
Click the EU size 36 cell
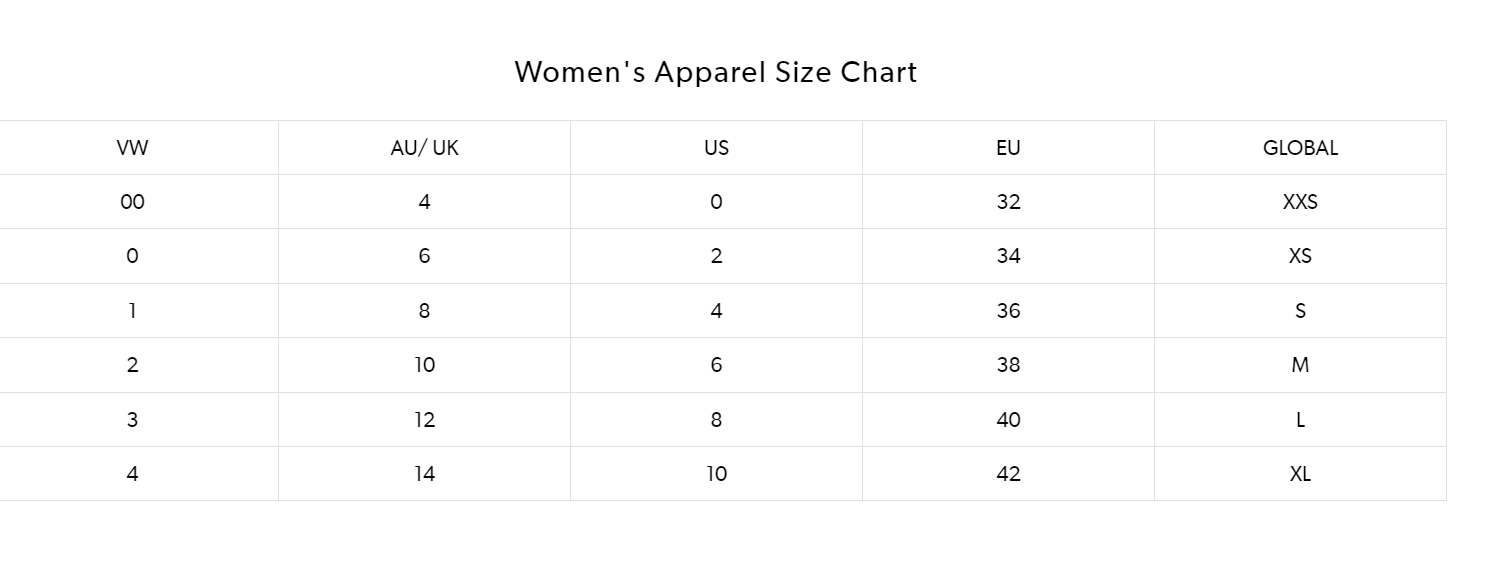(1008, 311)
